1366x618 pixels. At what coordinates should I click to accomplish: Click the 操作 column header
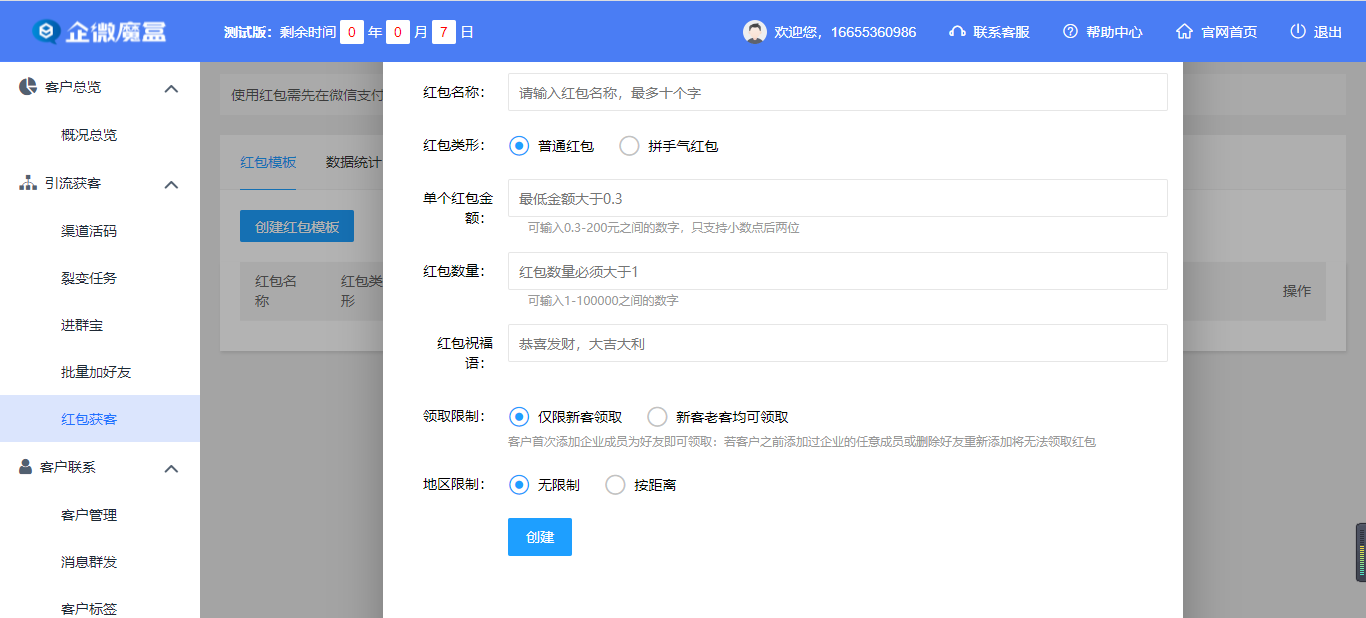pos(1297,291)
